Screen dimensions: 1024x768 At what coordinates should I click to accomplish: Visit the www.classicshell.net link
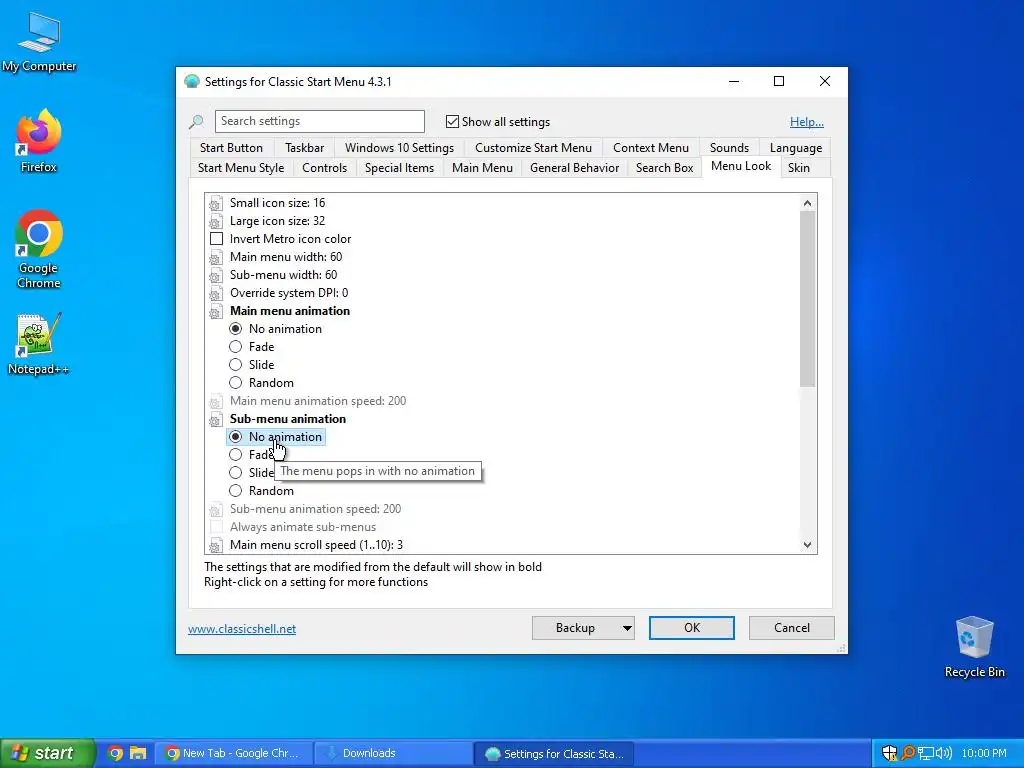click(x=242, y=629)
